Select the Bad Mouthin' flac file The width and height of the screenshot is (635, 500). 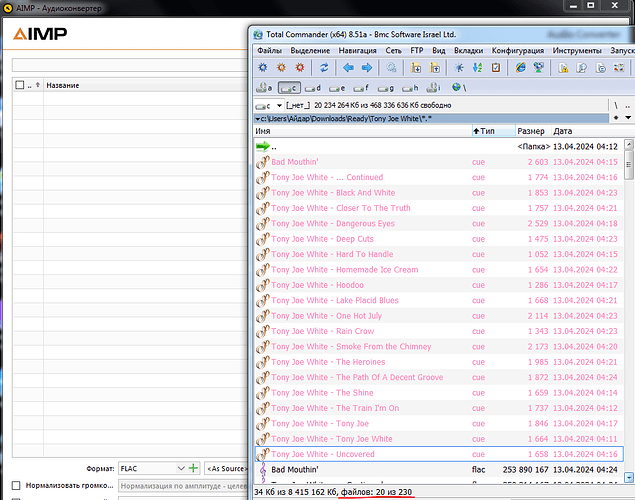[x=439, y=470]
